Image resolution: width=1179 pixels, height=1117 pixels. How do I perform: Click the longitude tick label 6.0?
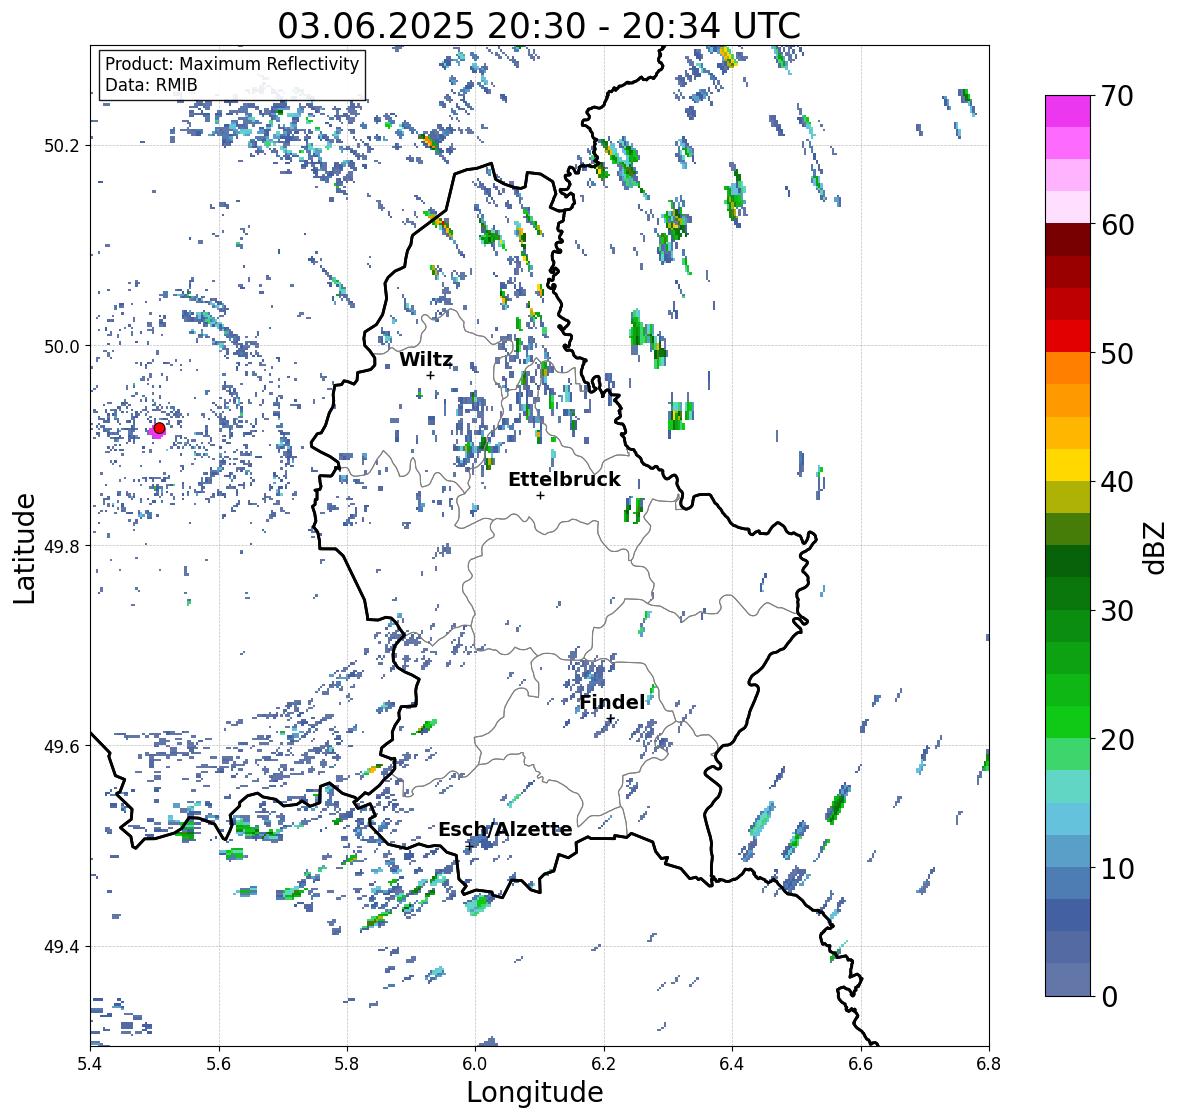[475, 1063]
